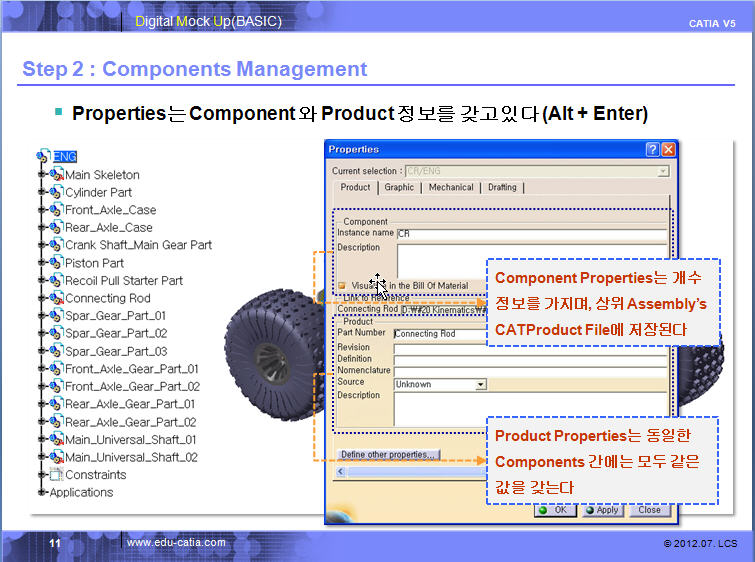Toggle Visualize in the Bill Of Material
The image size is (755, 562).
(342, 285)
